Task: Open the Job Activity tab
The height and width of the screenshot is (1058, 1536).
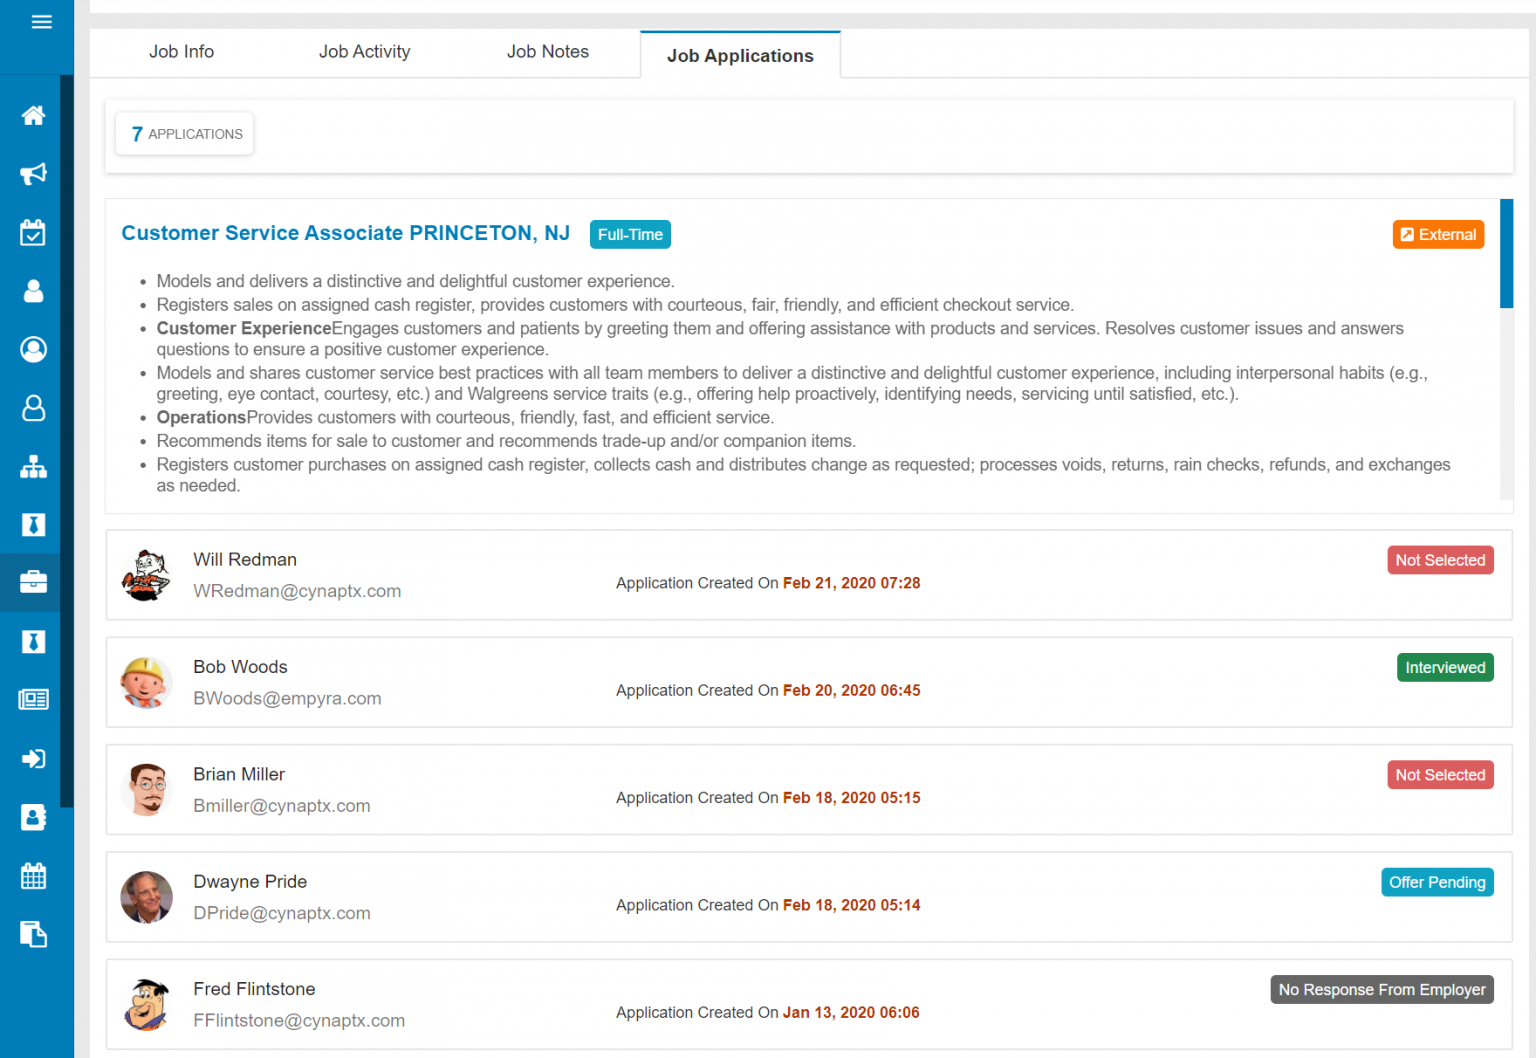Action: click(x=364, y=52)
